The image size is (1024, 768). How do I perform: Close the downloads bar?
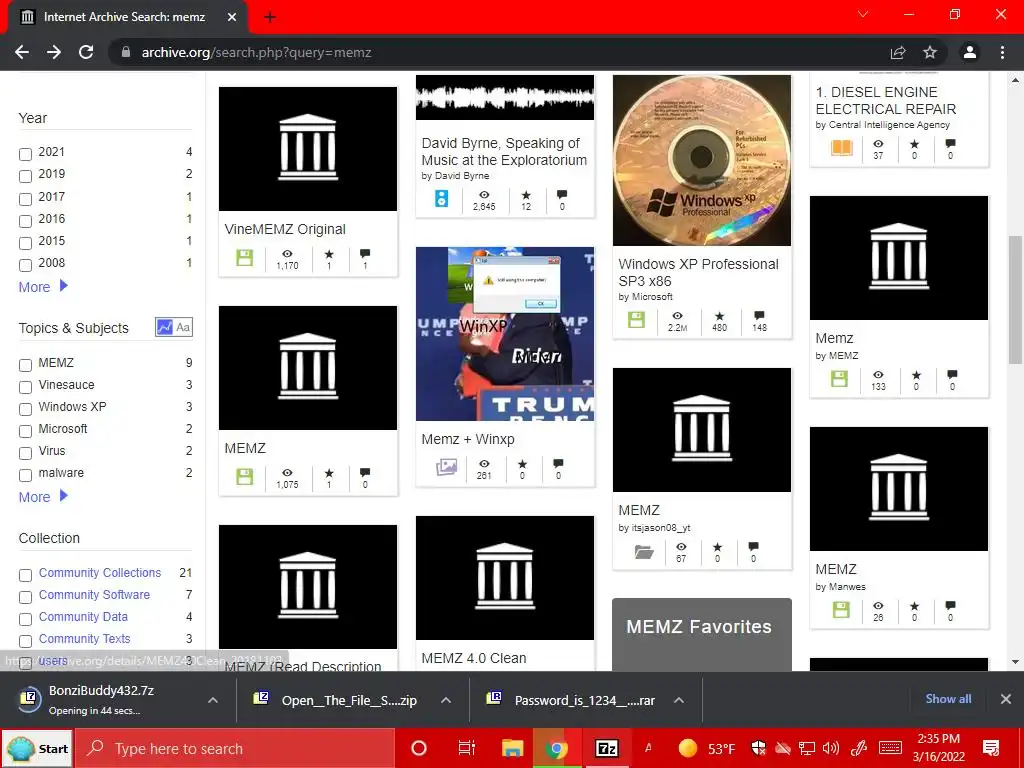click(1006, 699)
